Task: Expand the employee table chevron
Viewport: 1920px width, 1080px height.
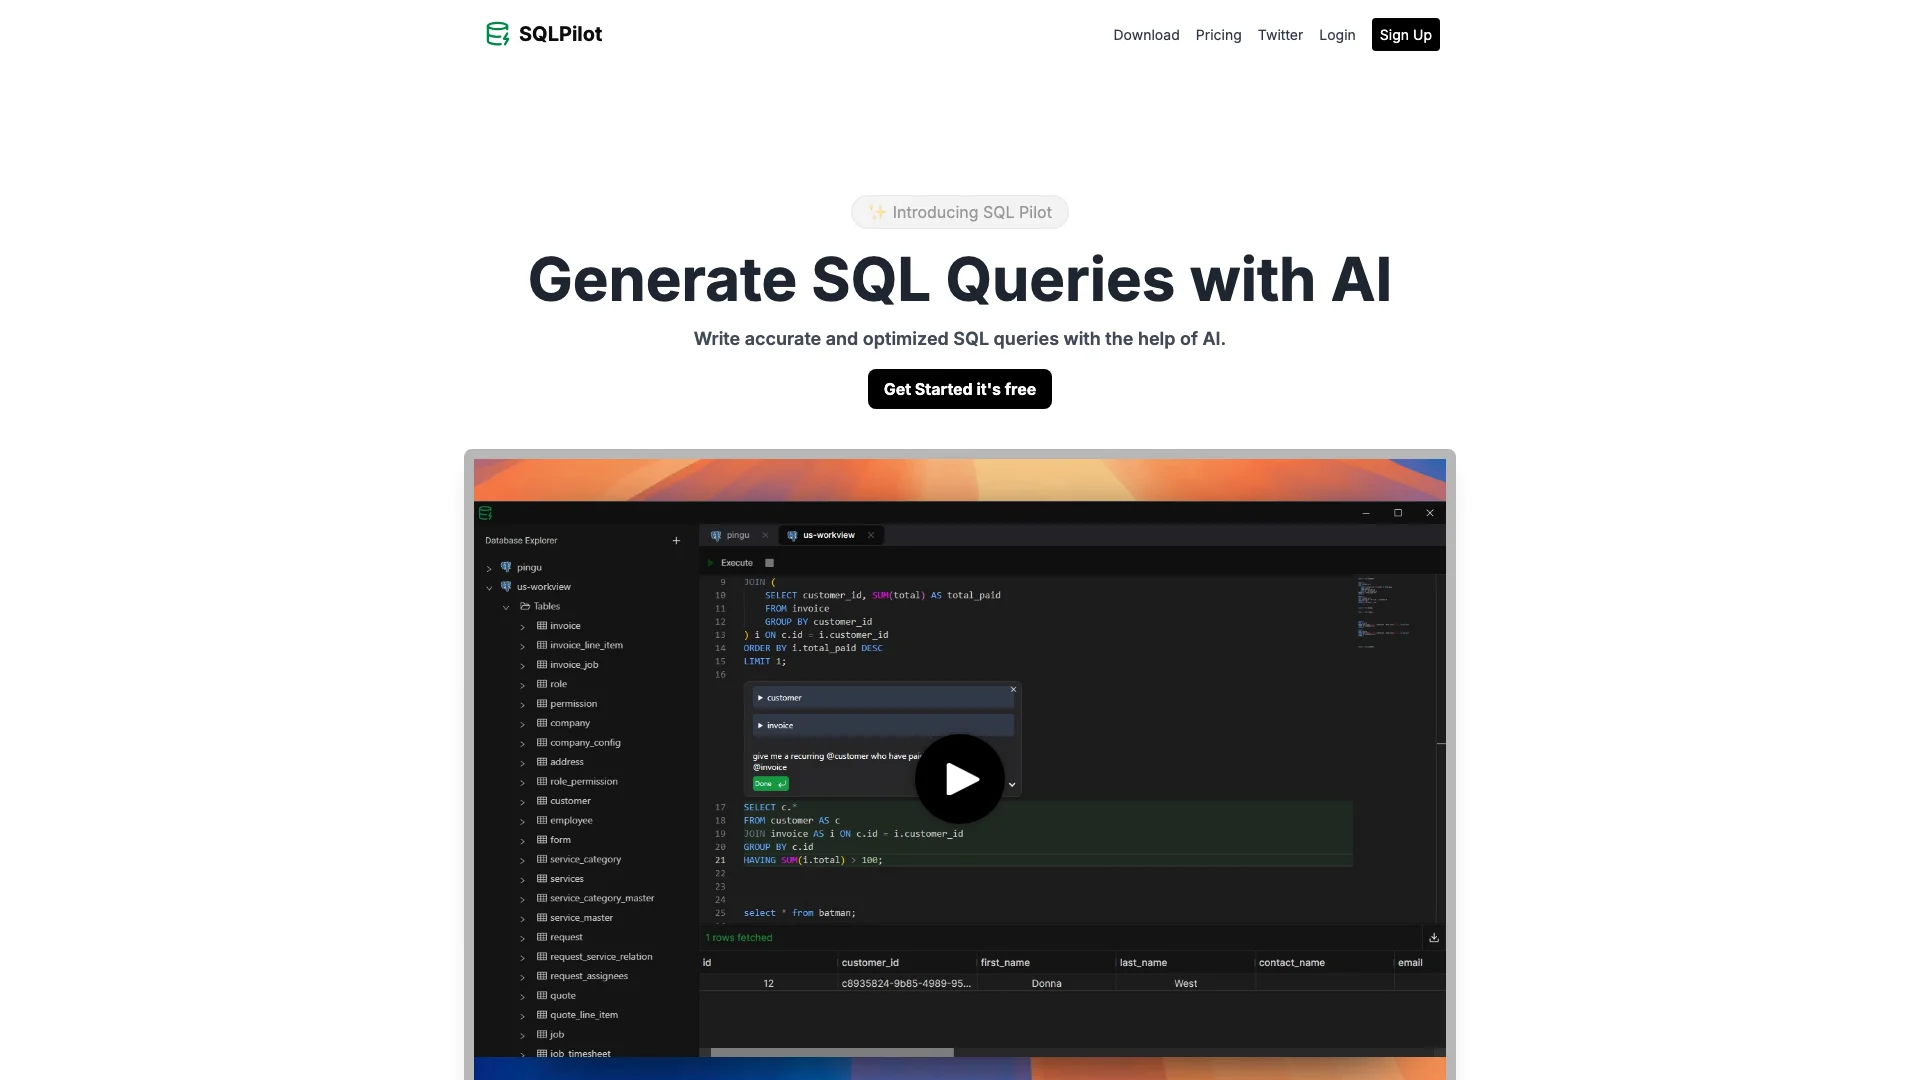Action: click(522, 821)
